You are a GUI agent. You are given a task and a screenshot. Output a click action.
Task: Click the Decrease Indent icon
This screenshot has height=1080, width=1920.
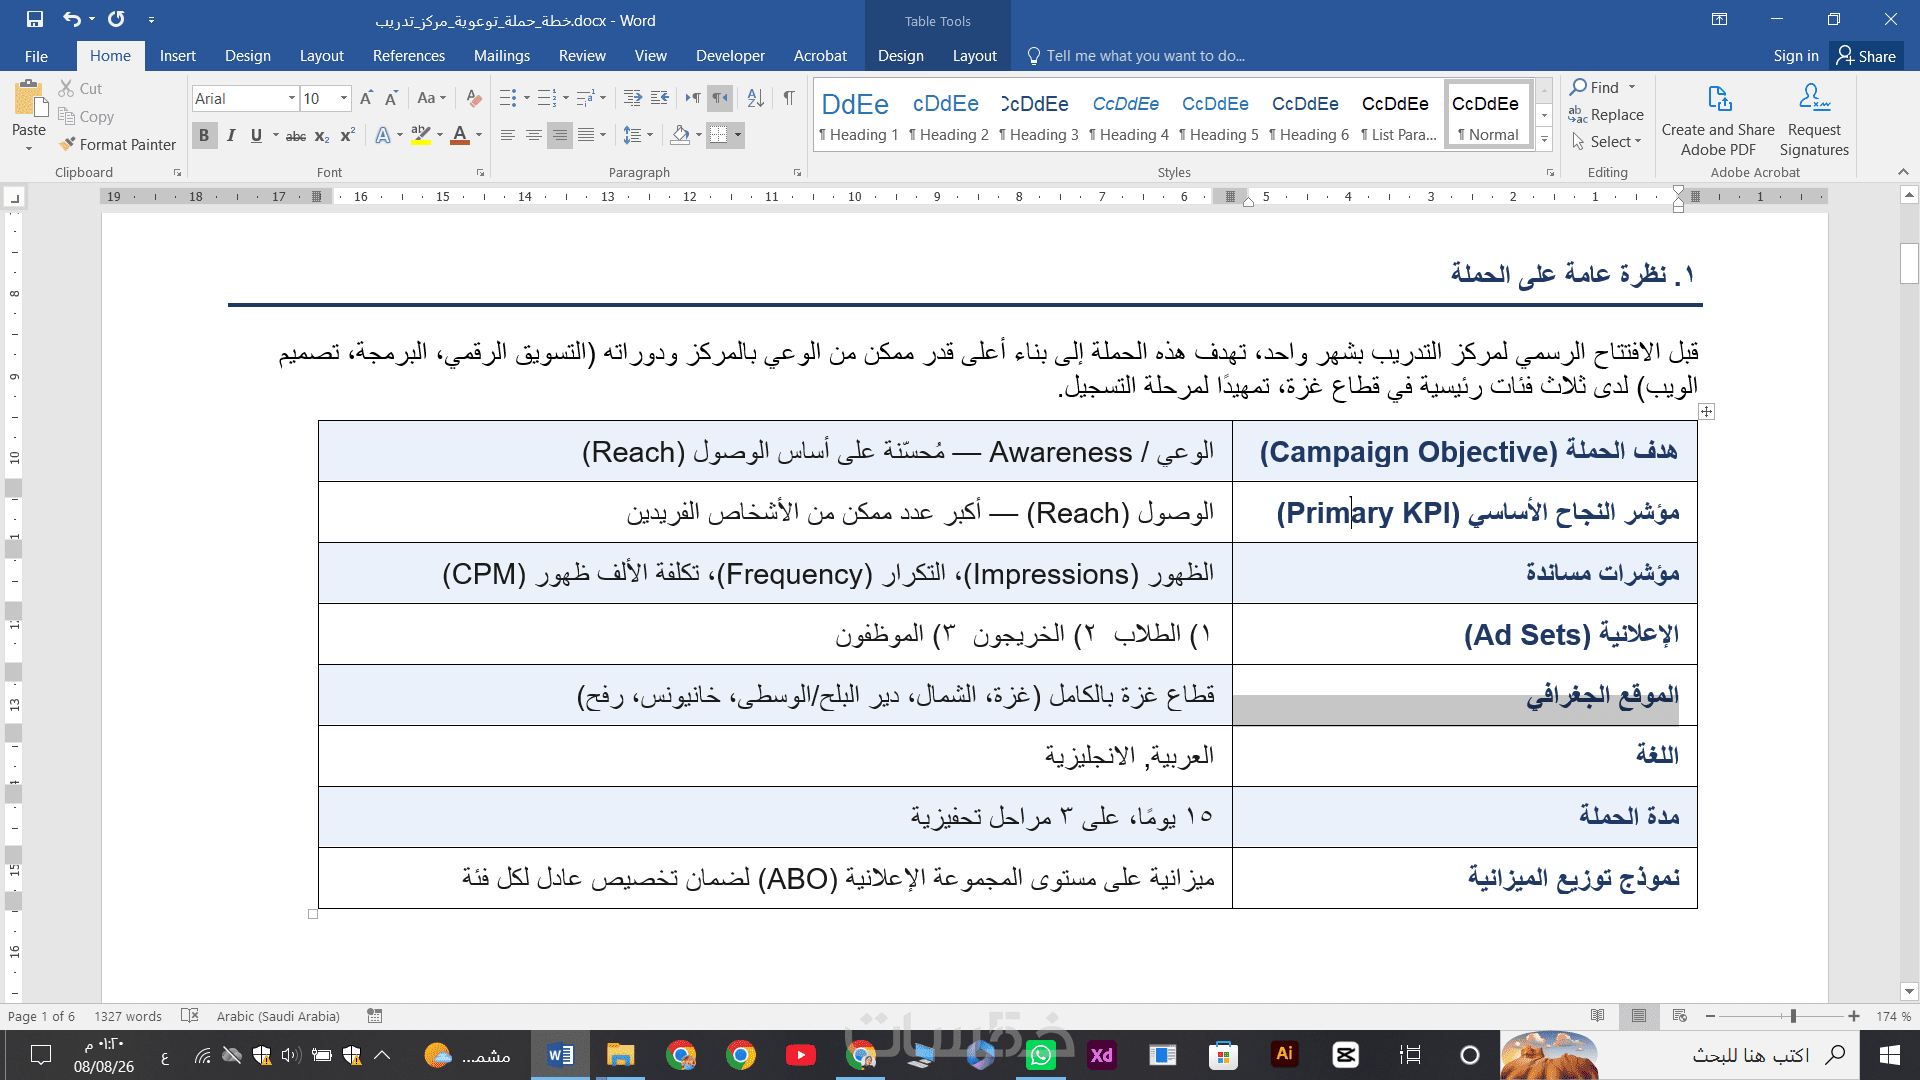633,98
